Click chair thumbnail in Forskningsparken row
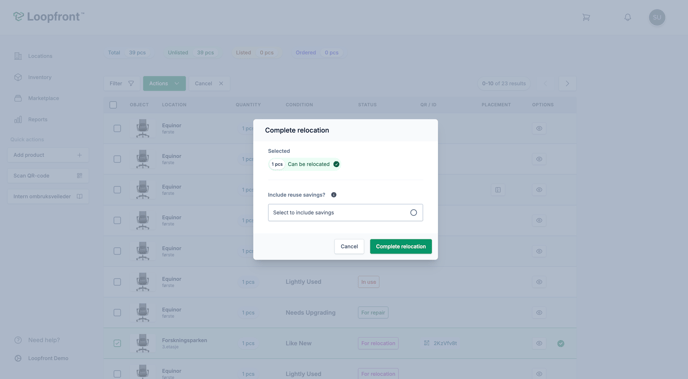688x379 pixels. [142, 343]
